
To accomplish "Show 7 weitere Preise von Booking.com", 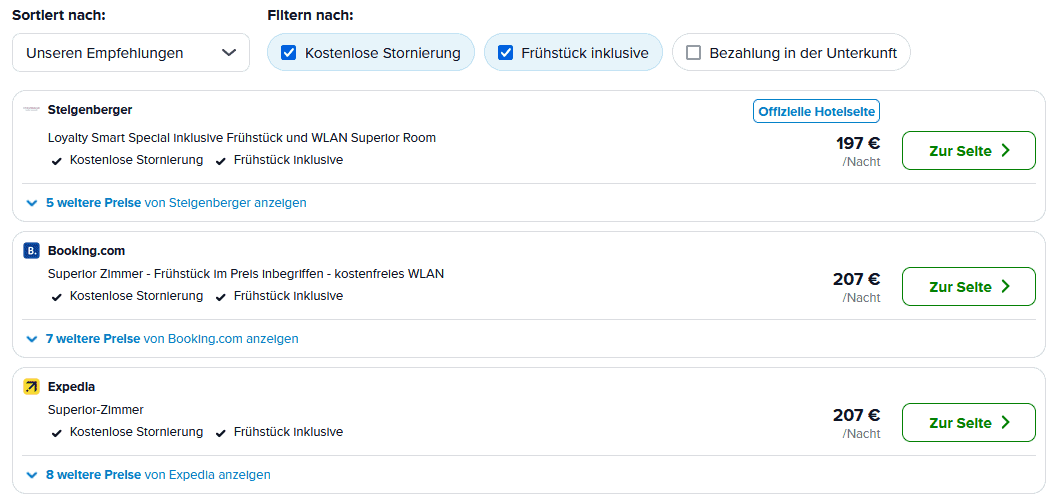I will 172,339.
